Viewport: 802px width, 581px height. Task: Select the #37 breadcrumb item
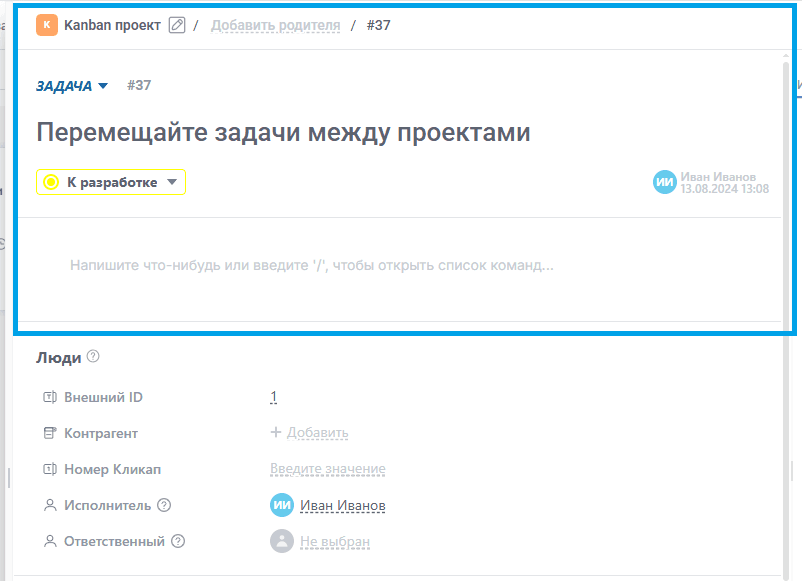378,25
